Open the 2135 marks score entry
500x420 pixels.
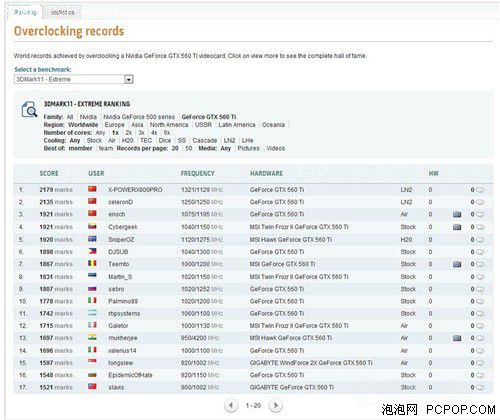[56, 202]
